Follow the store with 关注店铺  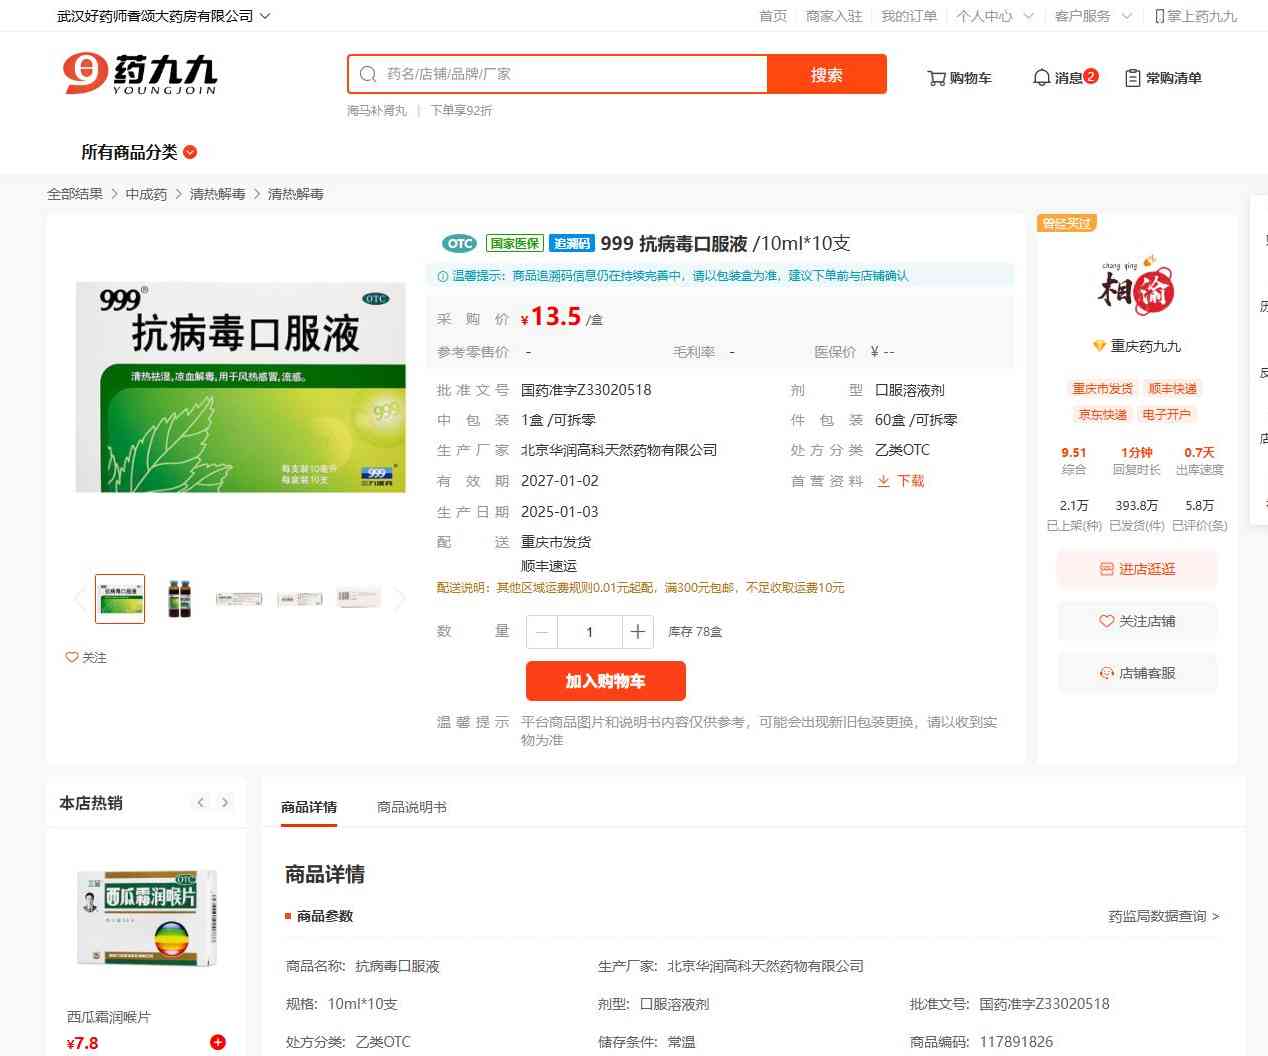(1137, 621)
